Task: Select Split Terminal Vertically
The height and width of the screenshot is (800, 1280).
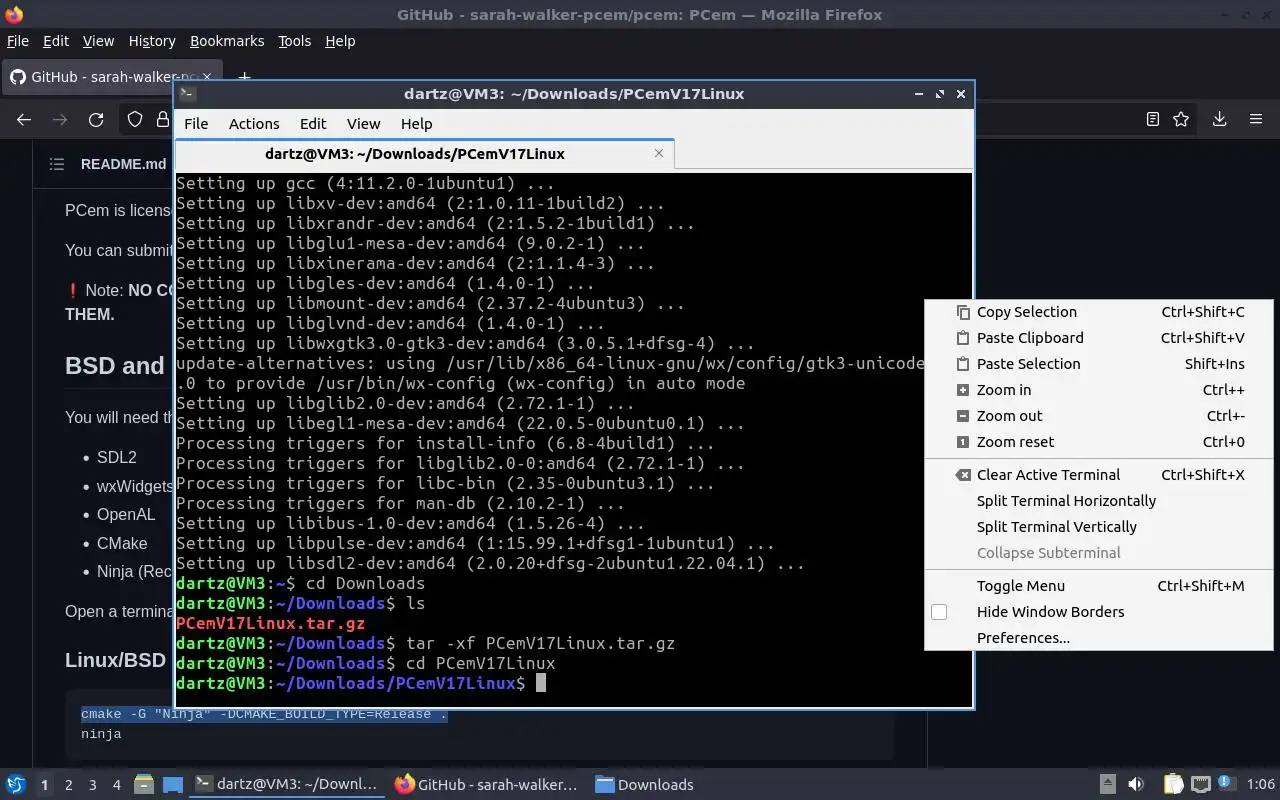Action: [x=1099, y=527]
